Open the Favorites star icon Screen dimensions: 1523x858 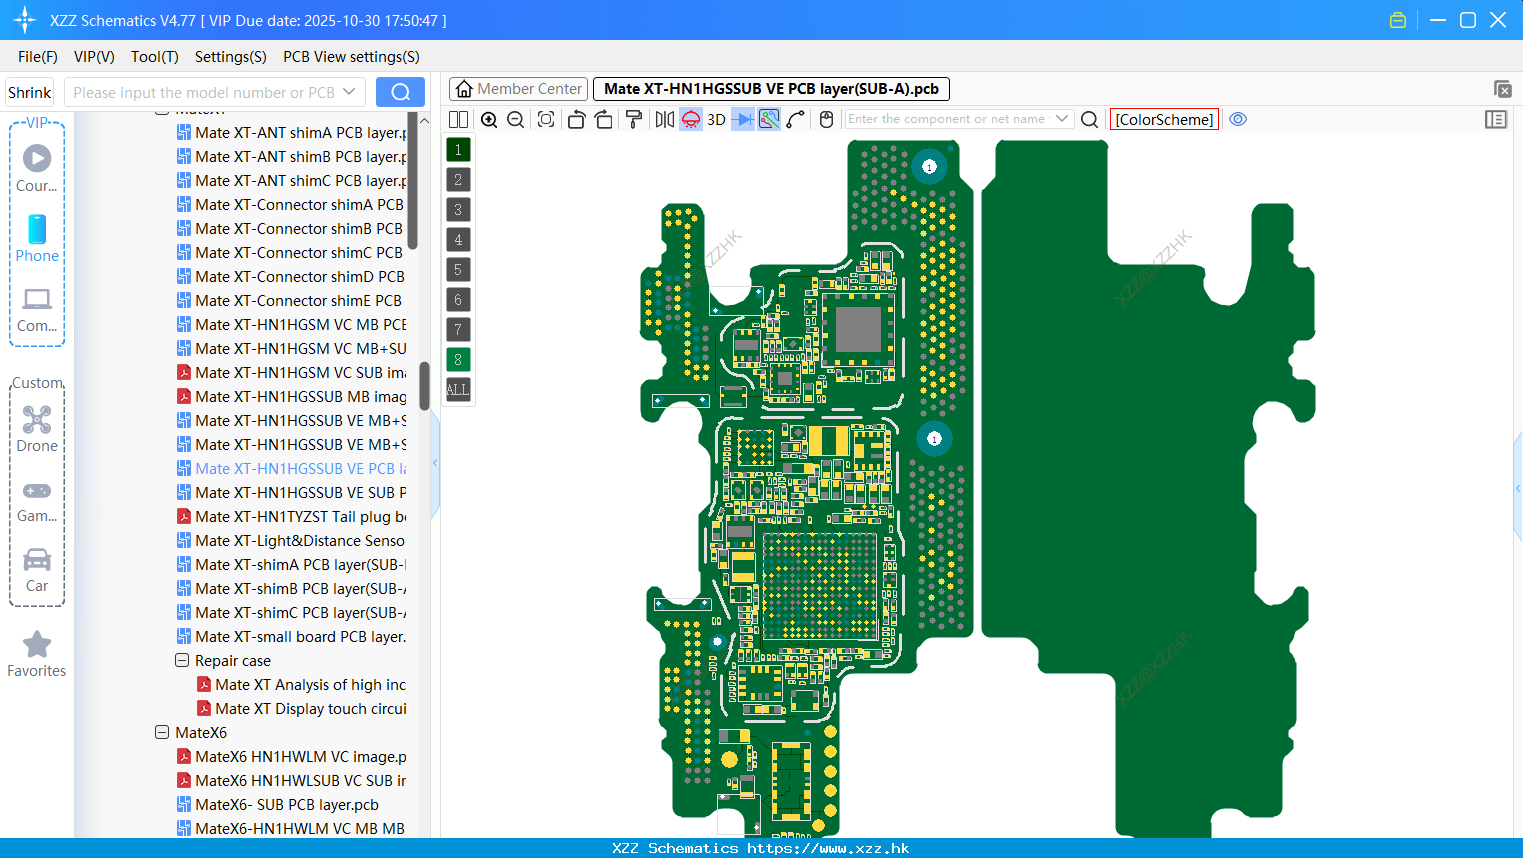37,654
